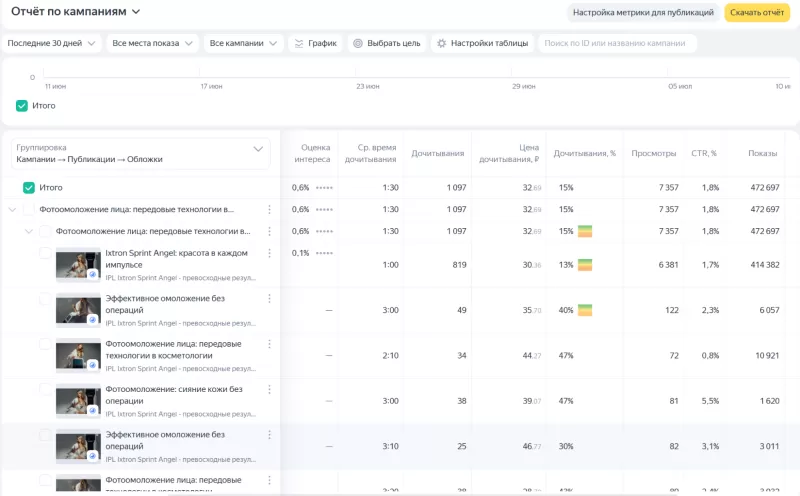Open three-dot menu for Фотоомоложение: сияние кожи row
This screenshot has width=800, height=496.
[x=269, y=390]
